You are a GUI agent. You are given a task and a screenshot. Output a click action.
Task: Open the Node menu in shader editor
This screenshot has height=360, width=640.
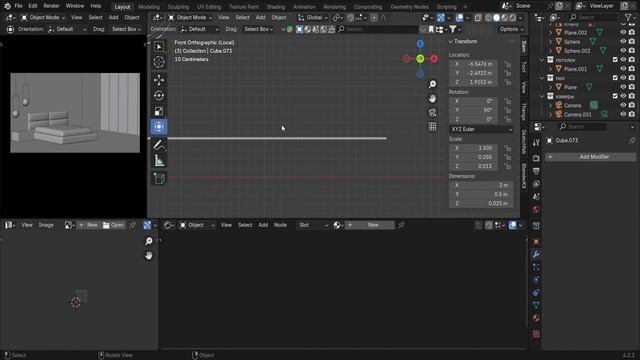click(x=280, y=225)
